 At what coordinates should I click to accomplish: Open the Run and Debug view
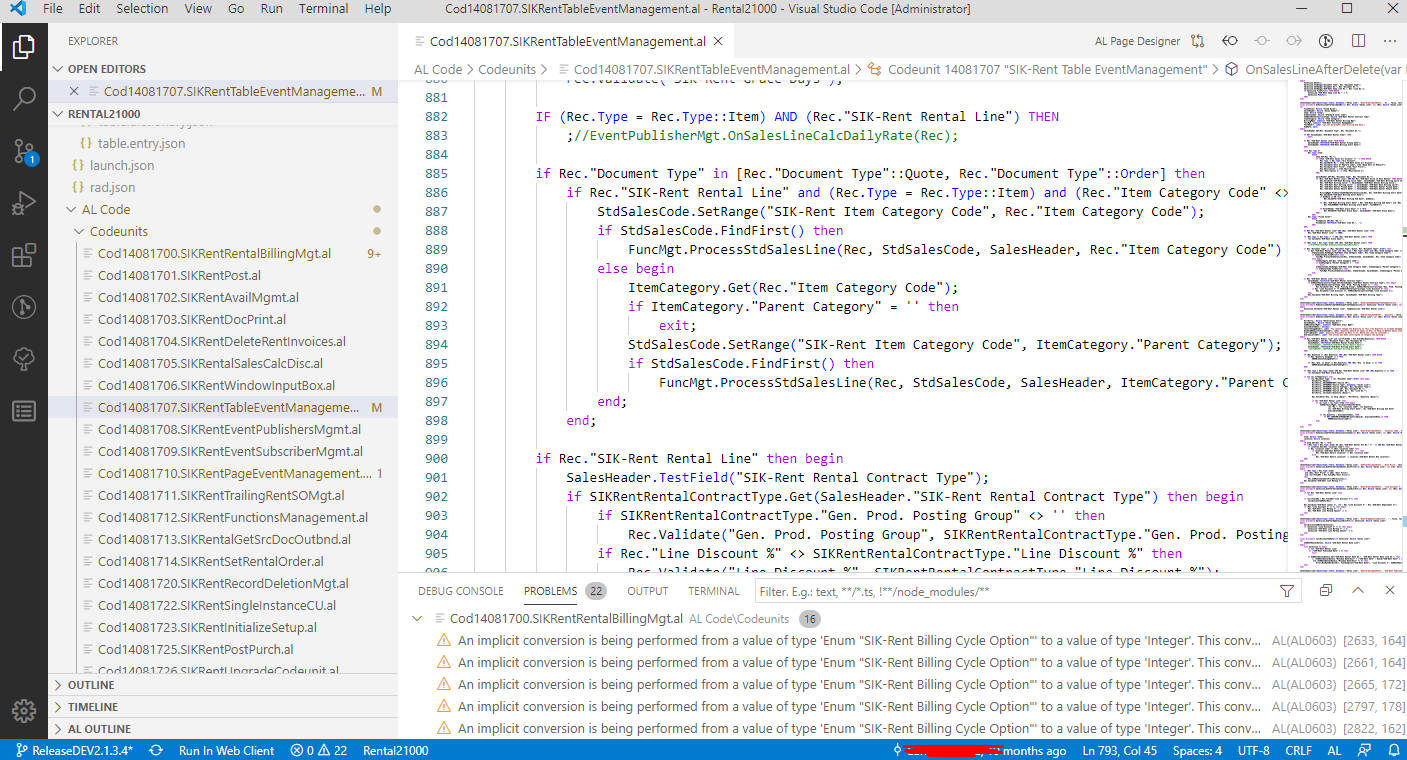(24, 203)
